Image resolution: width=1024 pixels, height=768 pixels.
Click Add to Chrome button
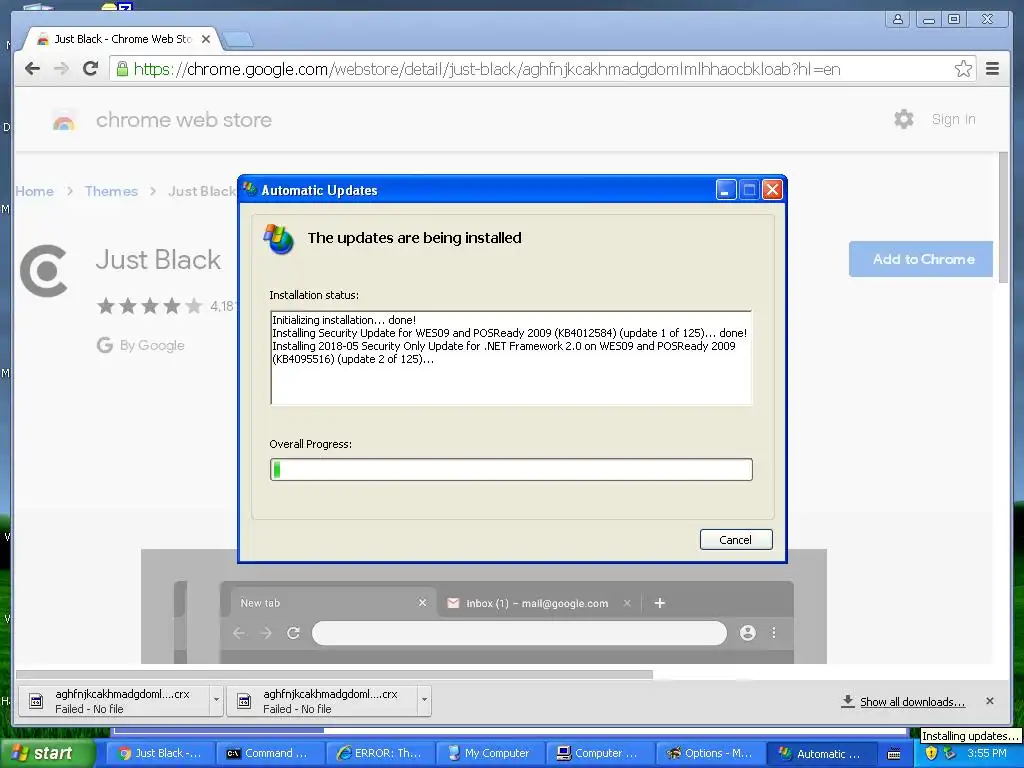[921, 259]
